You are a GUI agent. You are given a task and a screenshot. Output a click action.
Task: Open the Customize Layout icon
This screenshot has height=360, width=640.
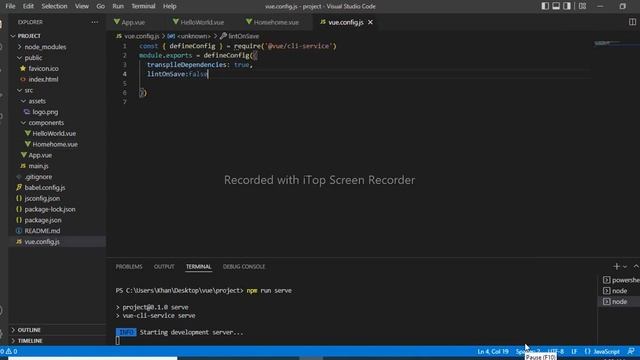point(582,6)
